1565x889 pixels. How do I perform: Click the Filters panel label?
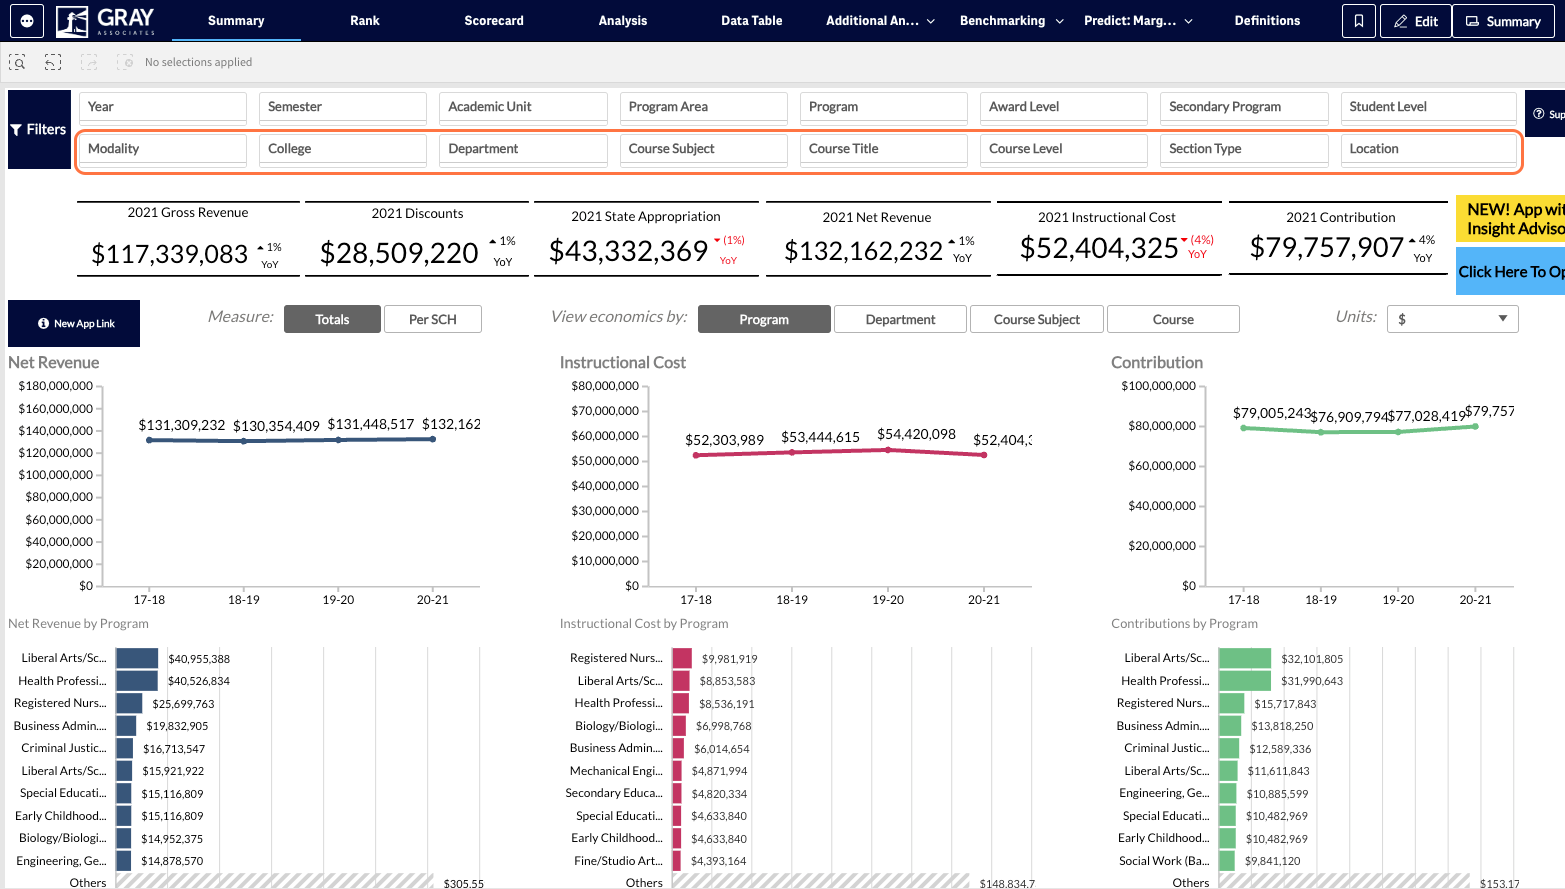click(38, 130)
